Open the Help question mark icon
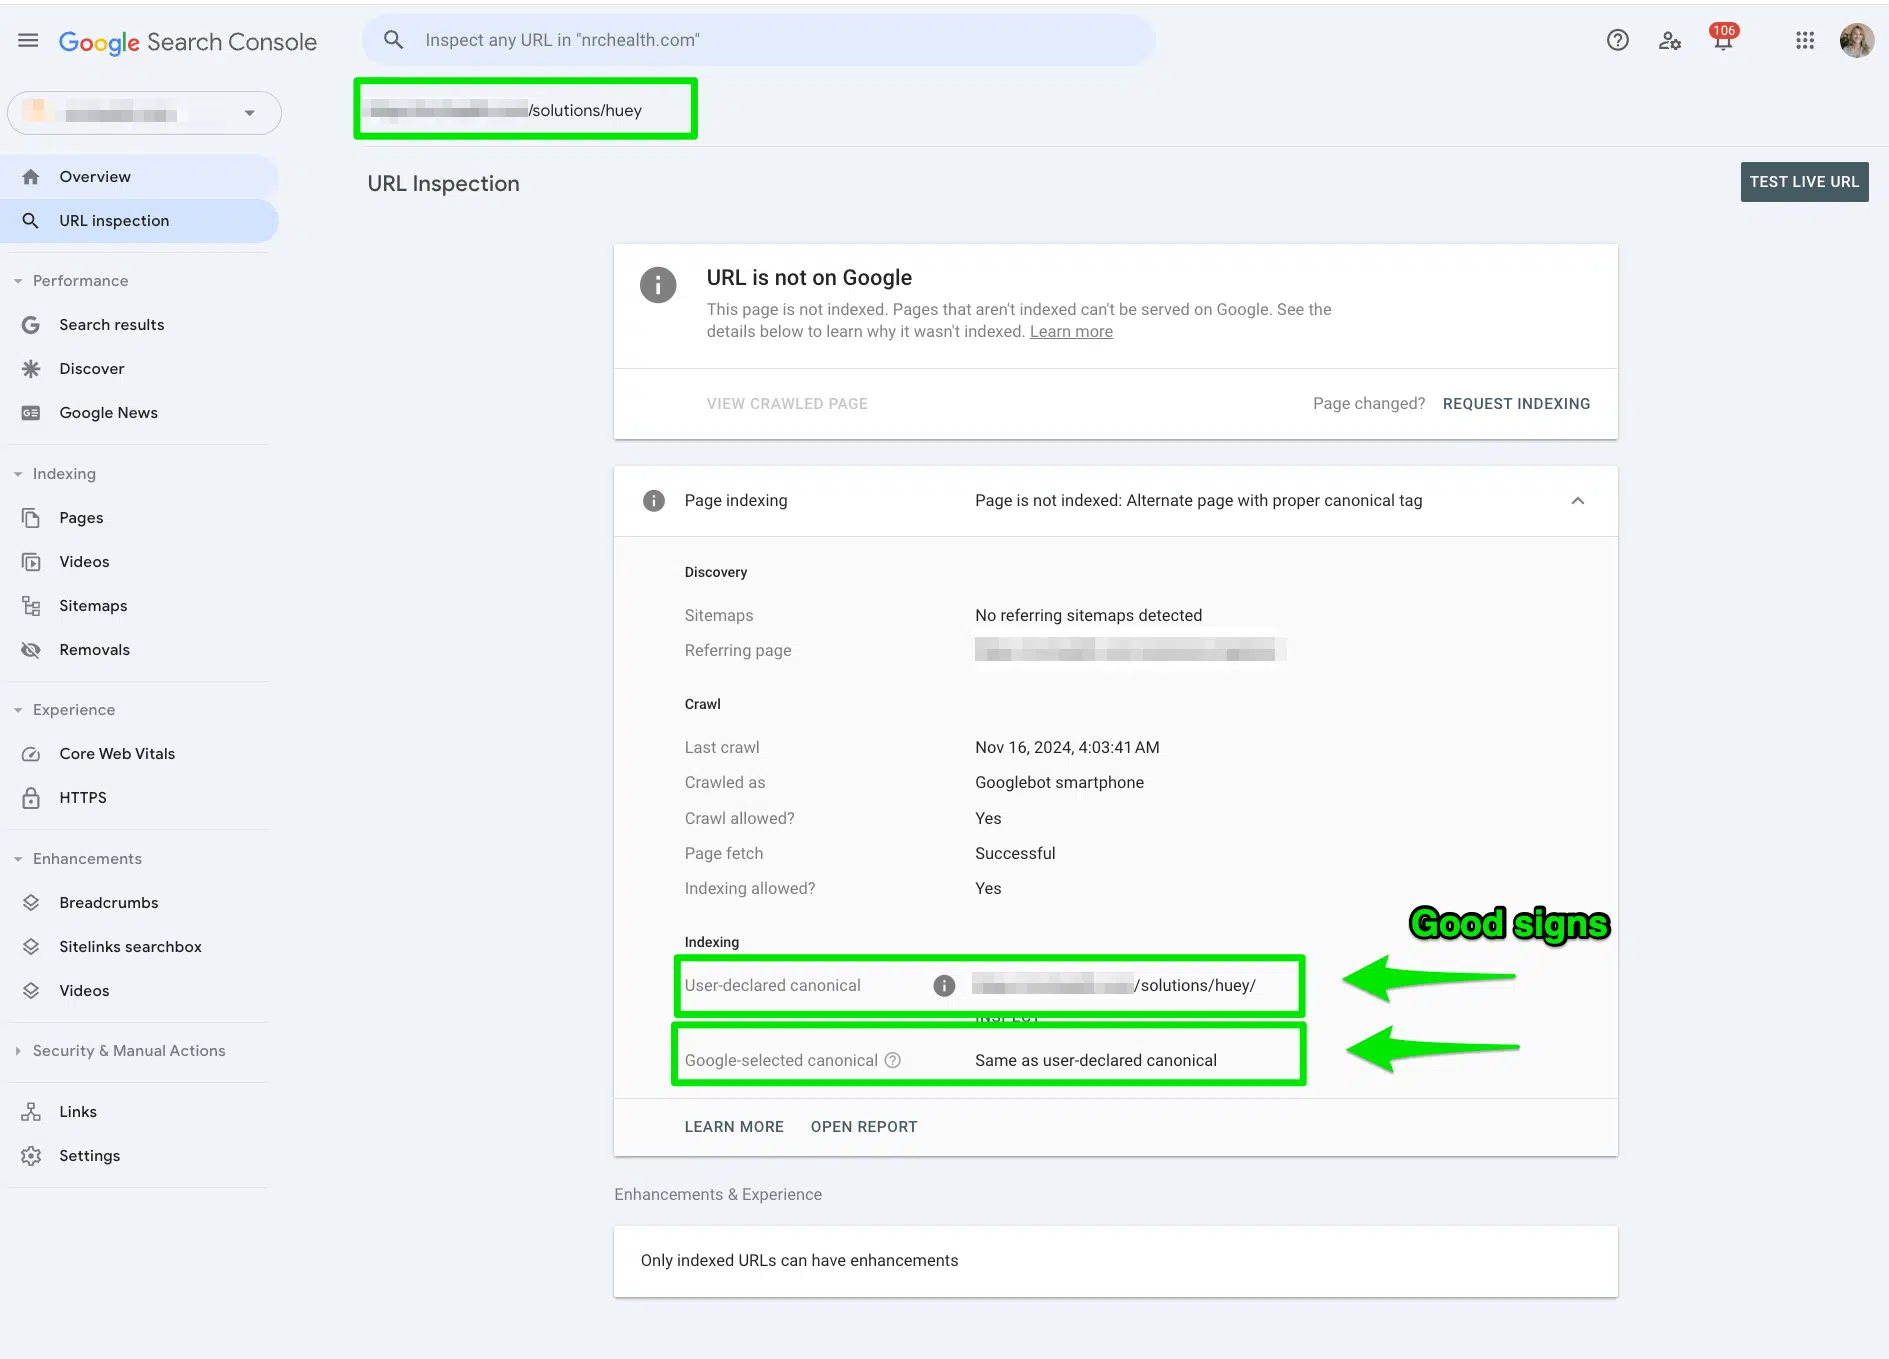 1617,40
